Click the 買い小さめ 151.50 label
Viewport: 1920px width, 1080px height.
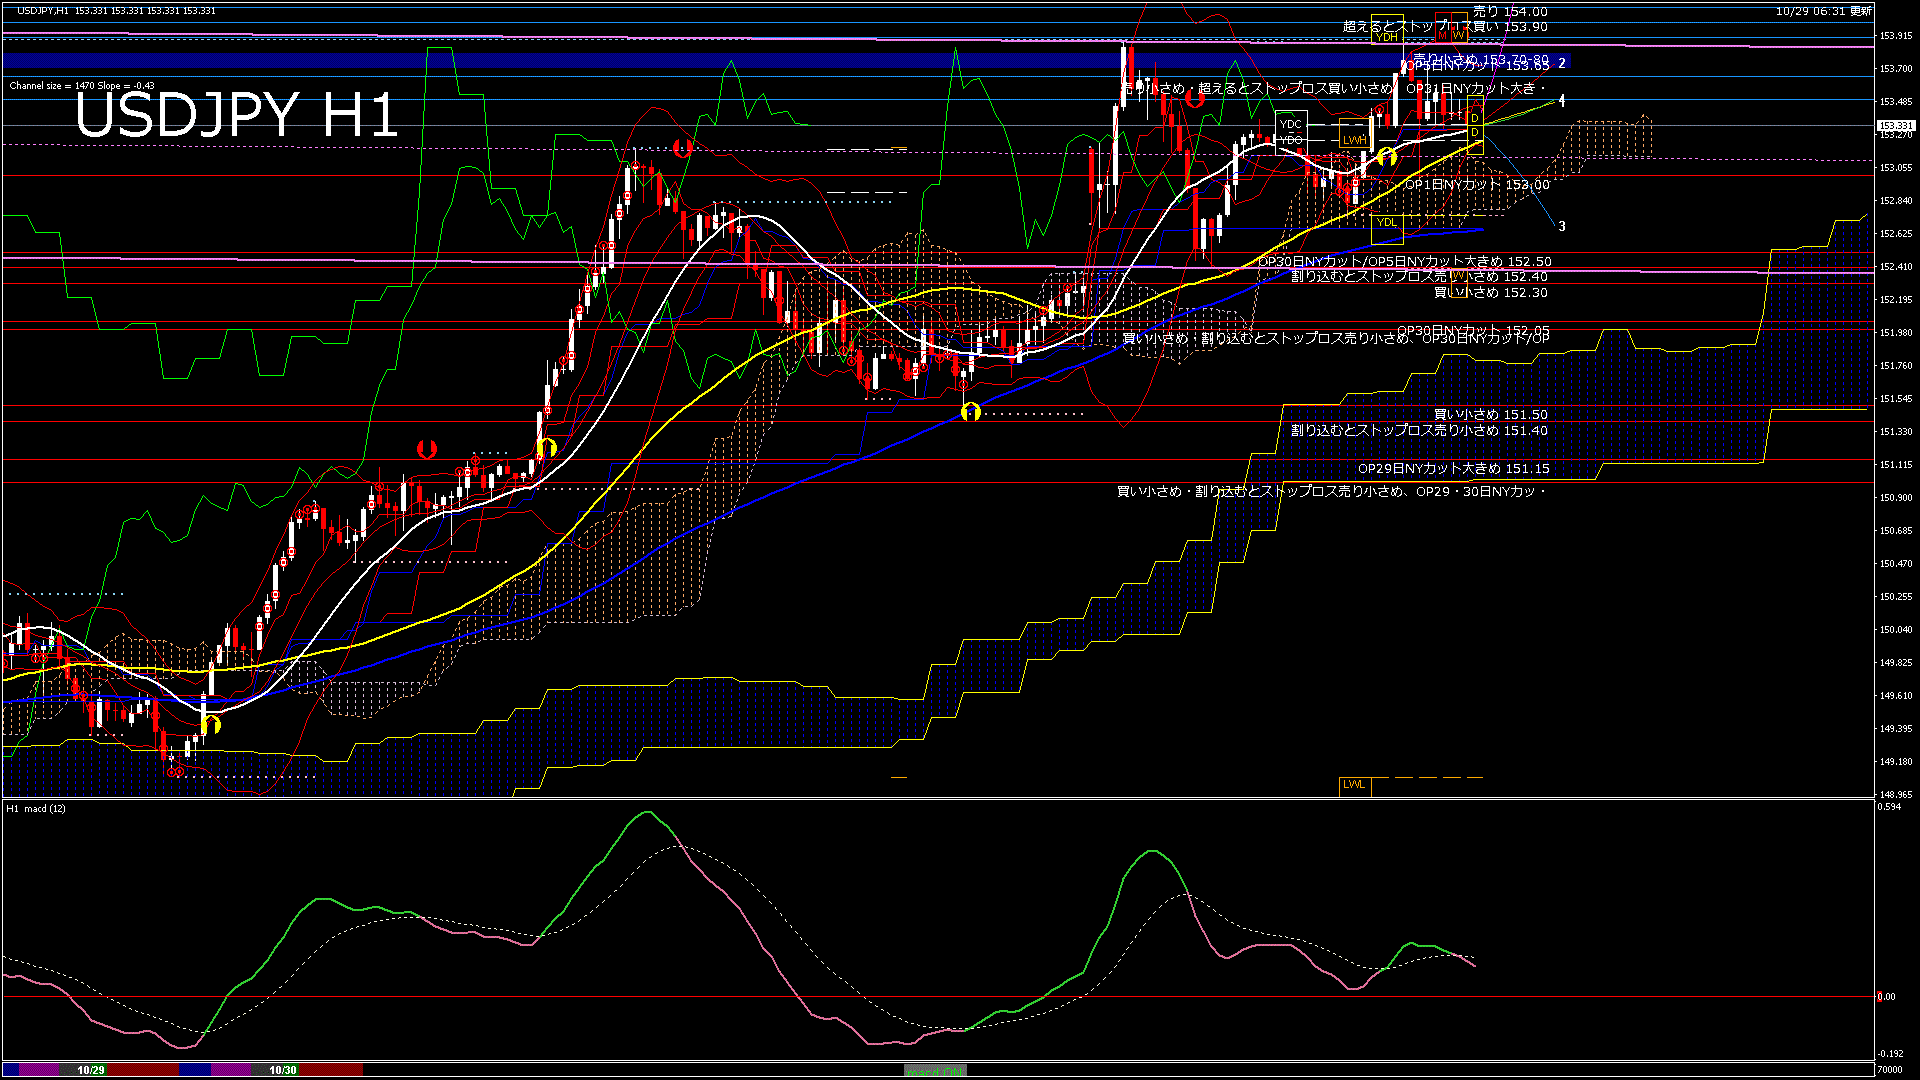click(x=1491, y=415)
